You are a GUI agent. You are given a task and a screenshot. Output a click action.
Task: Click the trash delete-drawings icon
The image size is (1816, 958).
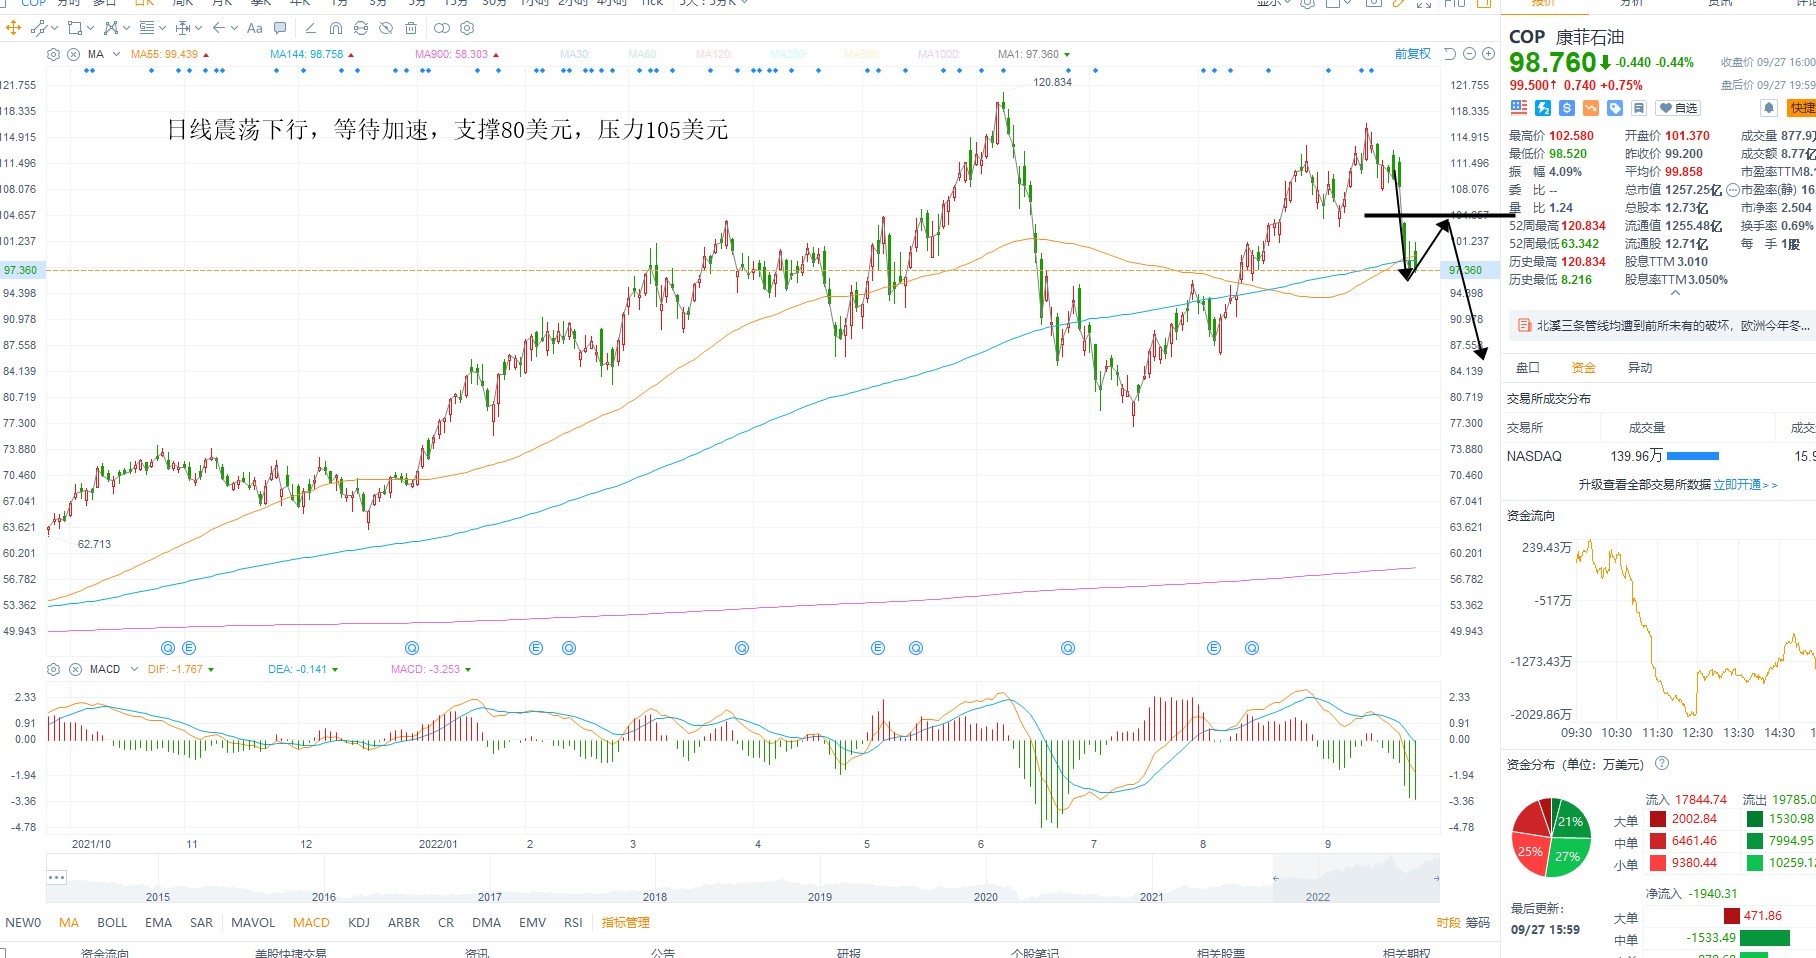coord(411,28)
